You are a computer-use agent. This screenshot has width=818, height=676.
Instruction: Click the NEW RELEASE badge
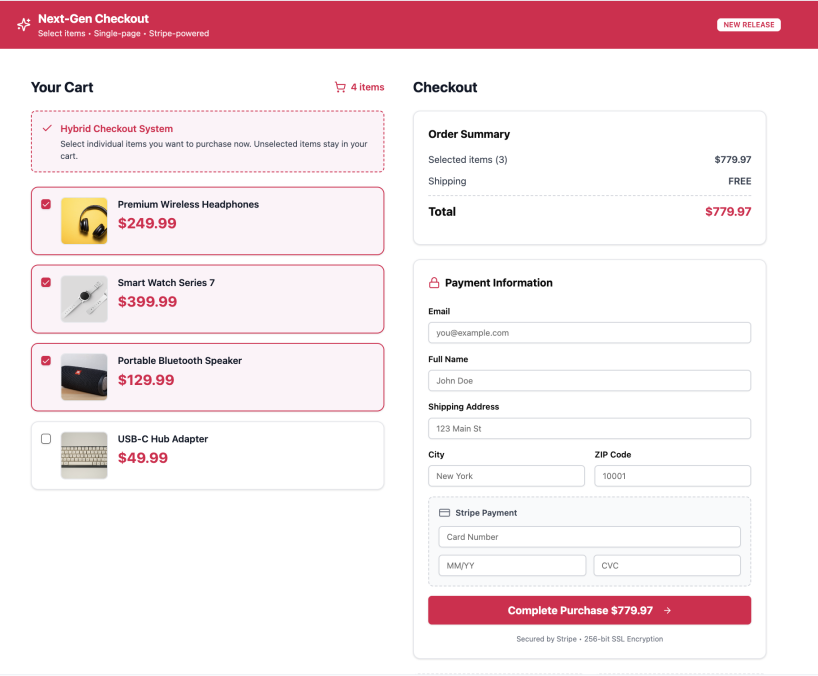coord(748,25)
